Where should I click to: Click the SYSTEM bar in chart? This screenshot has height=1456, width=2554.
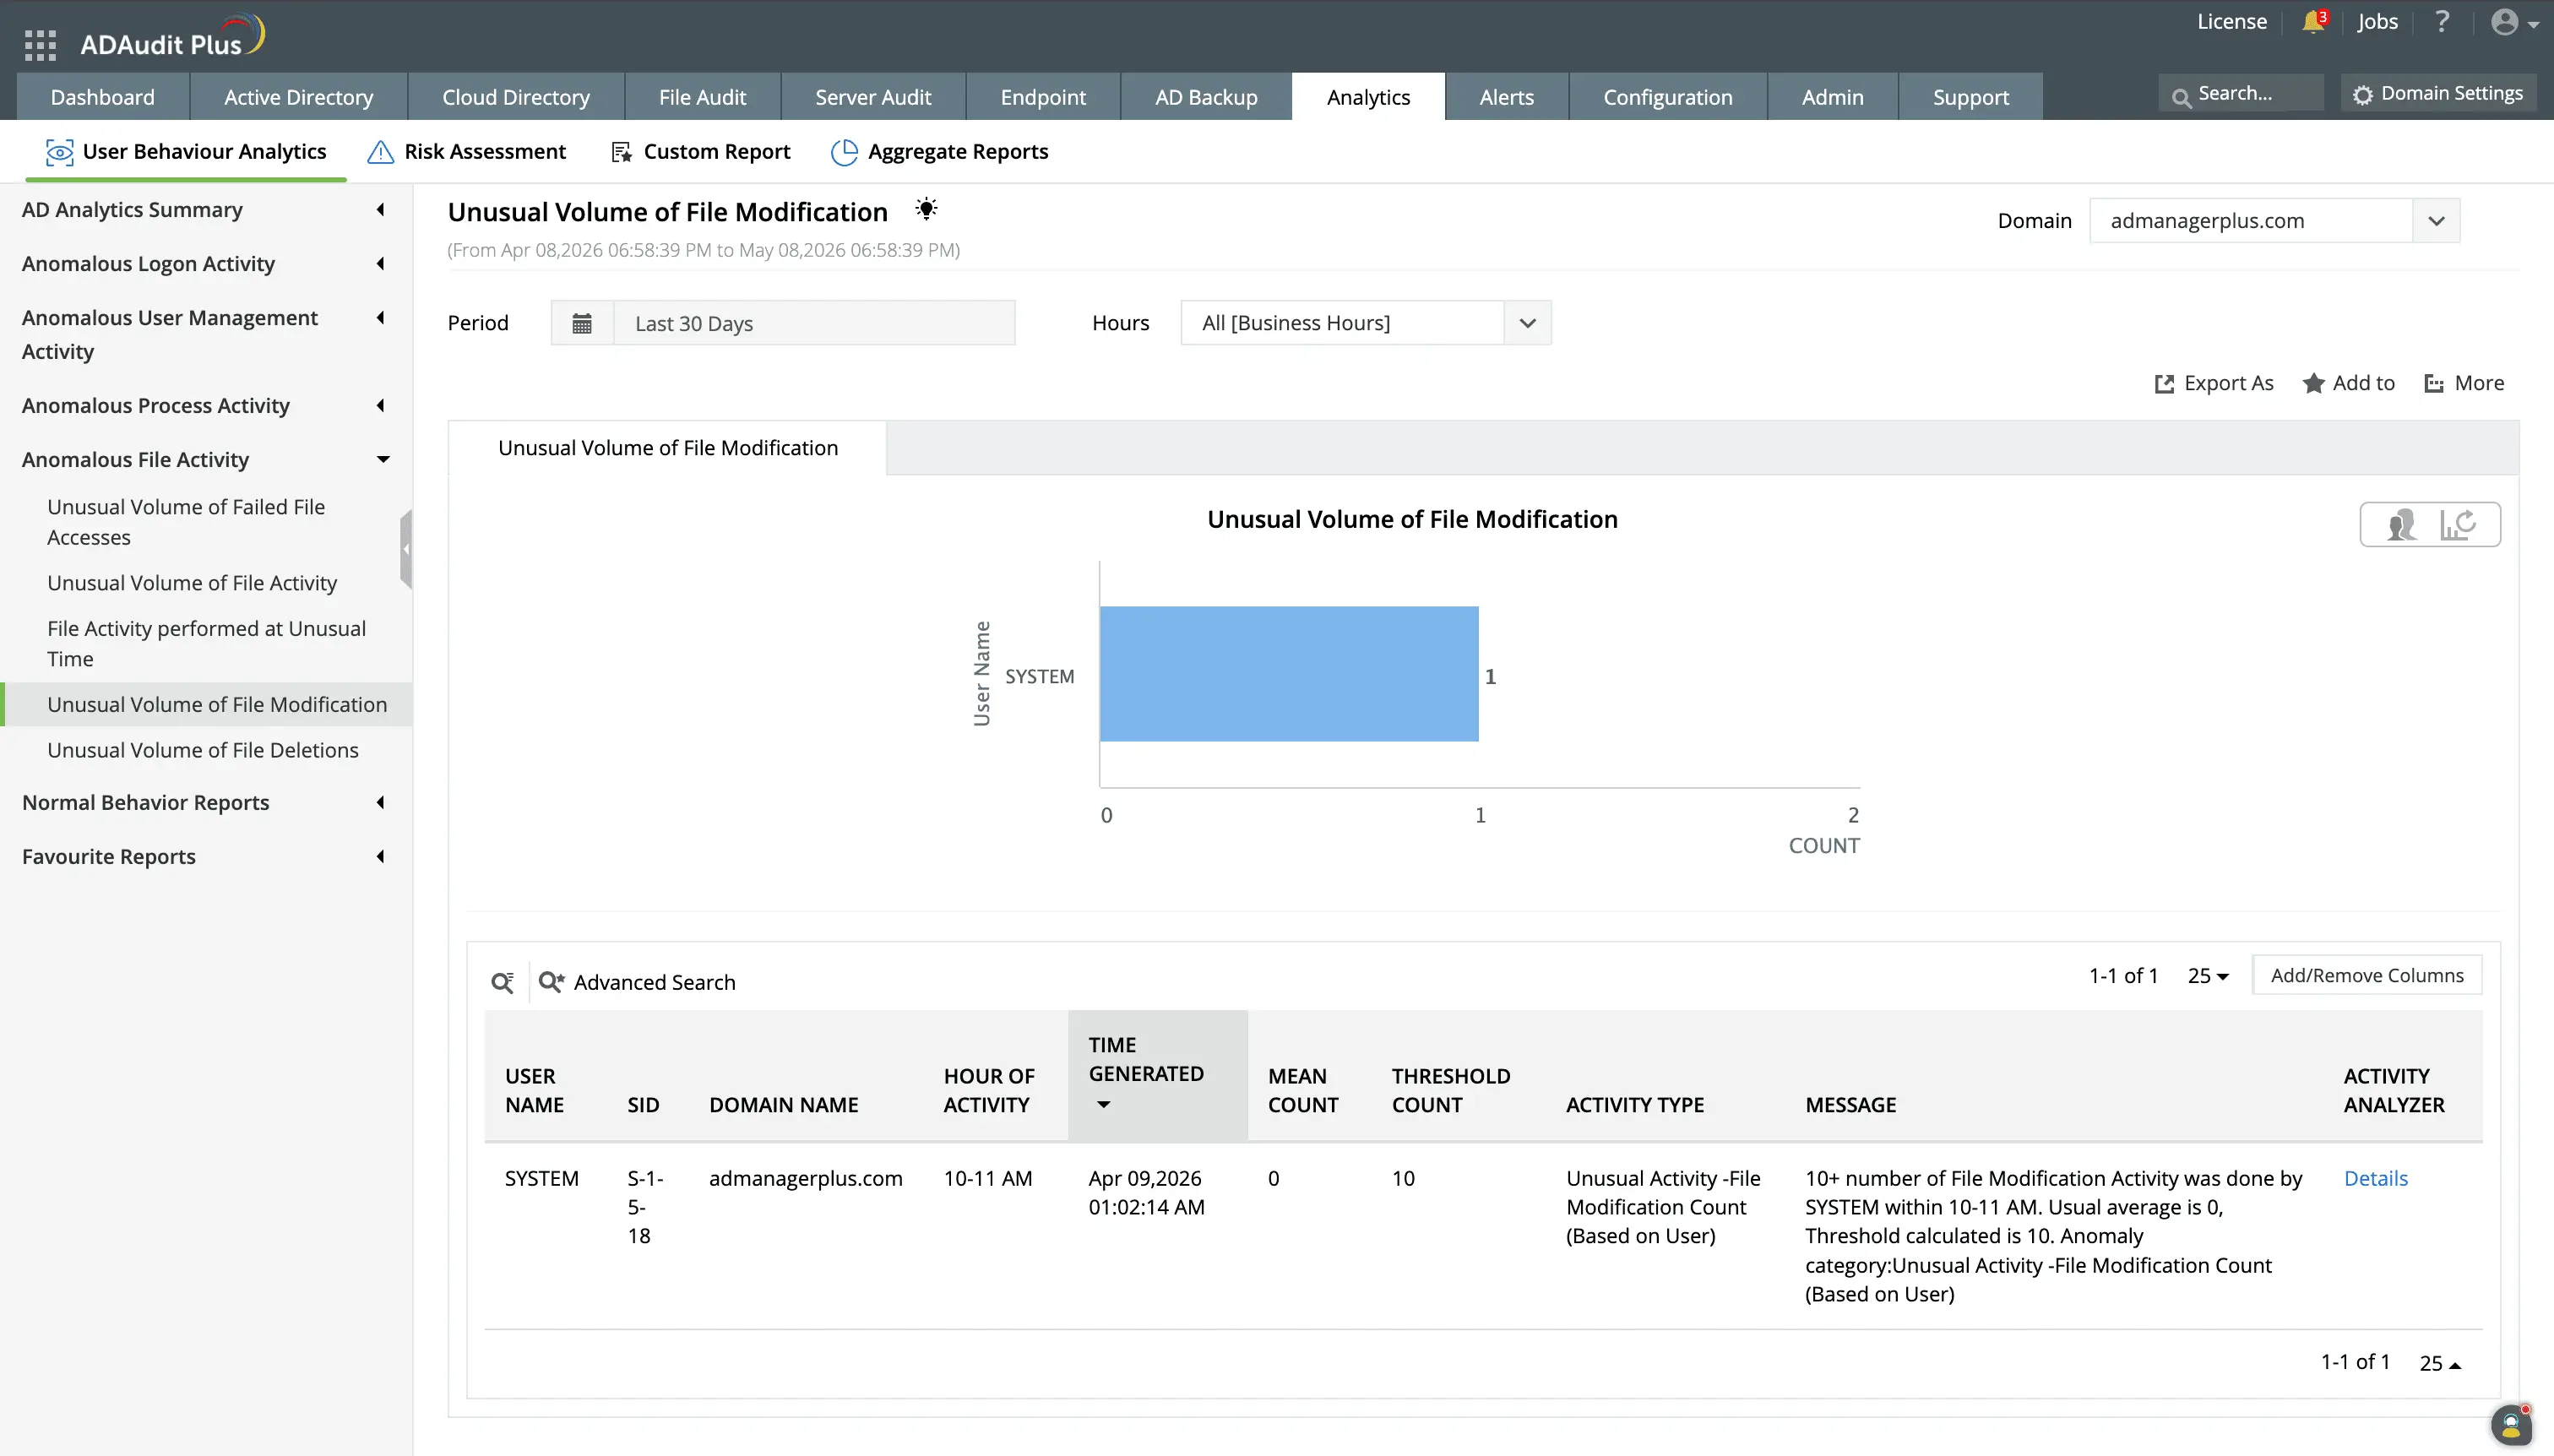(x=1289, y=674)
